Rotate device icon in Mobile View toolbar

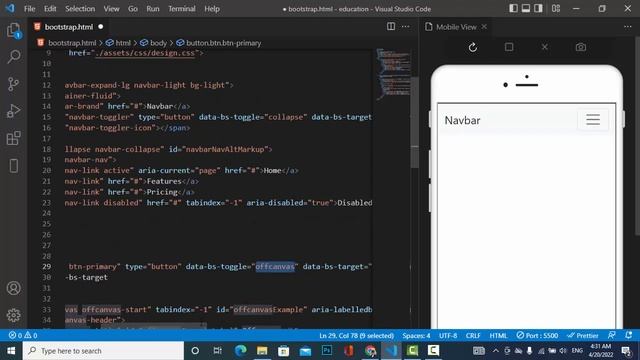[509, 47]
